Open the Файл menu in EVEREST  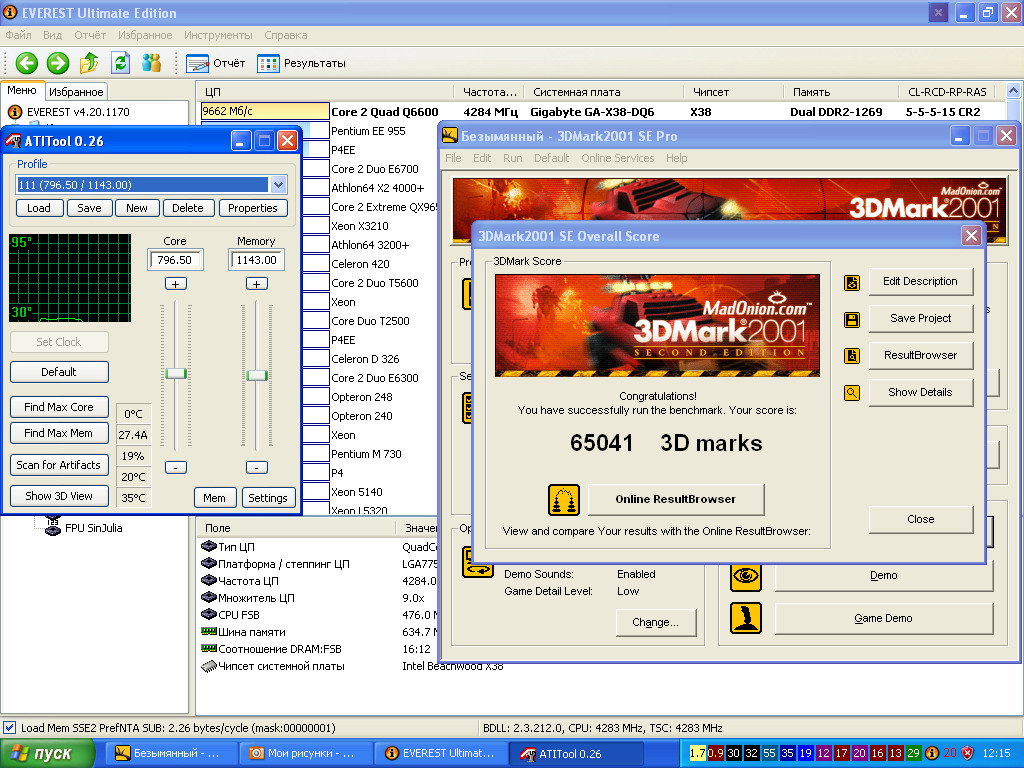pyautogui.click(x=18, y=35)
